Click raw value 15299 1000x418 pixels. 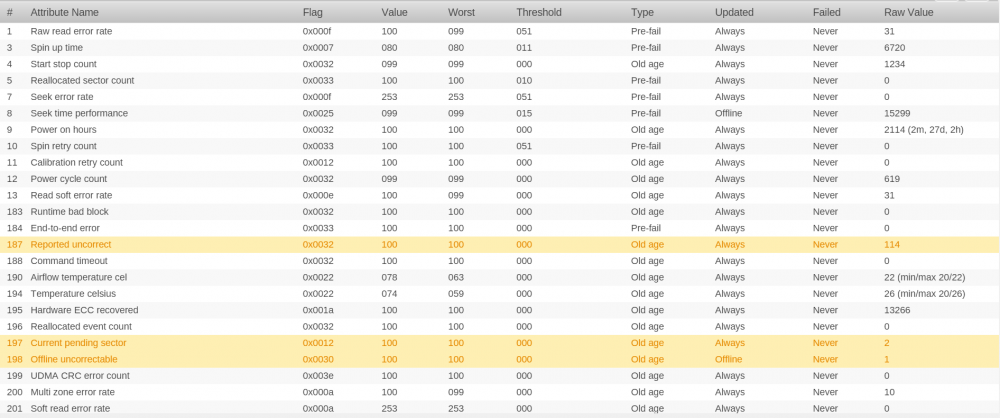tap(897, 113)
